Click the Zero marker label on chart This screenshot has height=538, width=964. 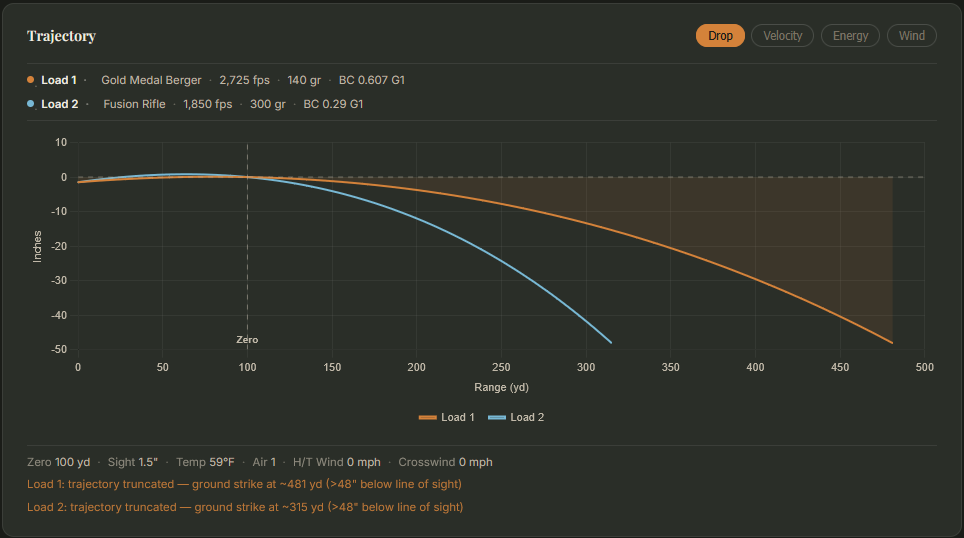point(247,339)
